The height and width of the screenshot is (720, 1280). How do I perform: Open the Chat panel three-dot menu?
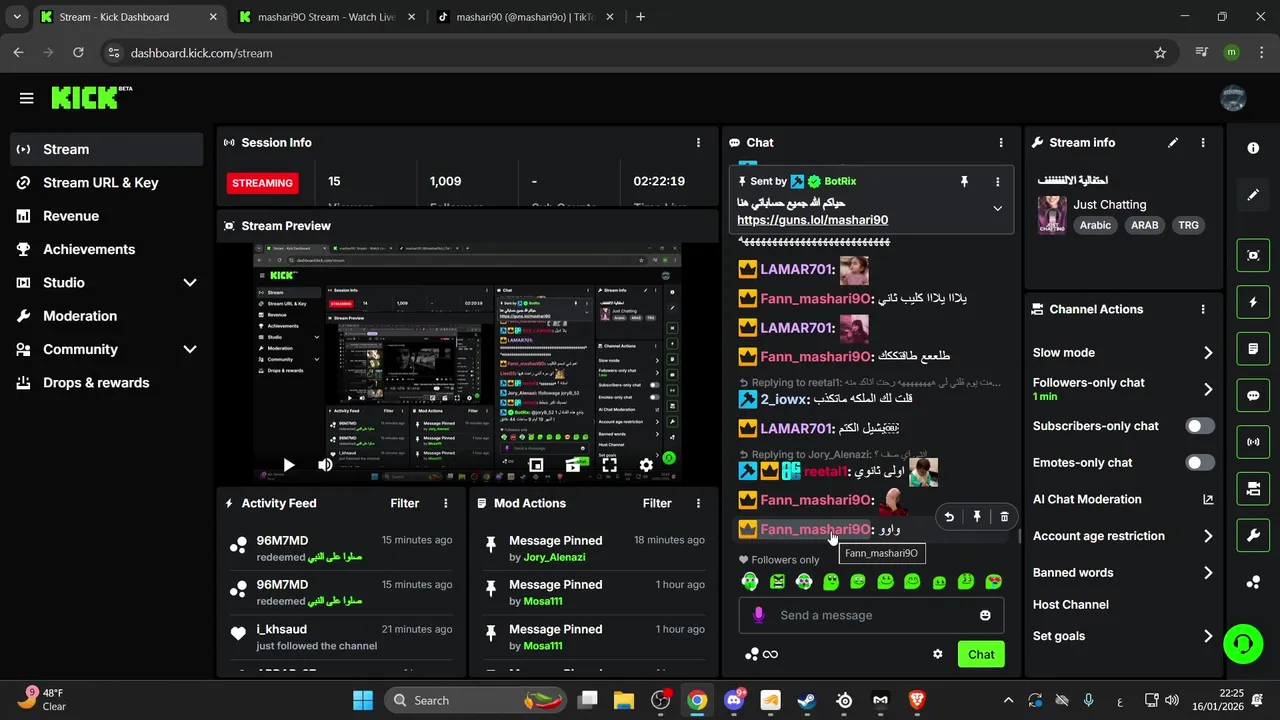click(x=1001, y=142)
